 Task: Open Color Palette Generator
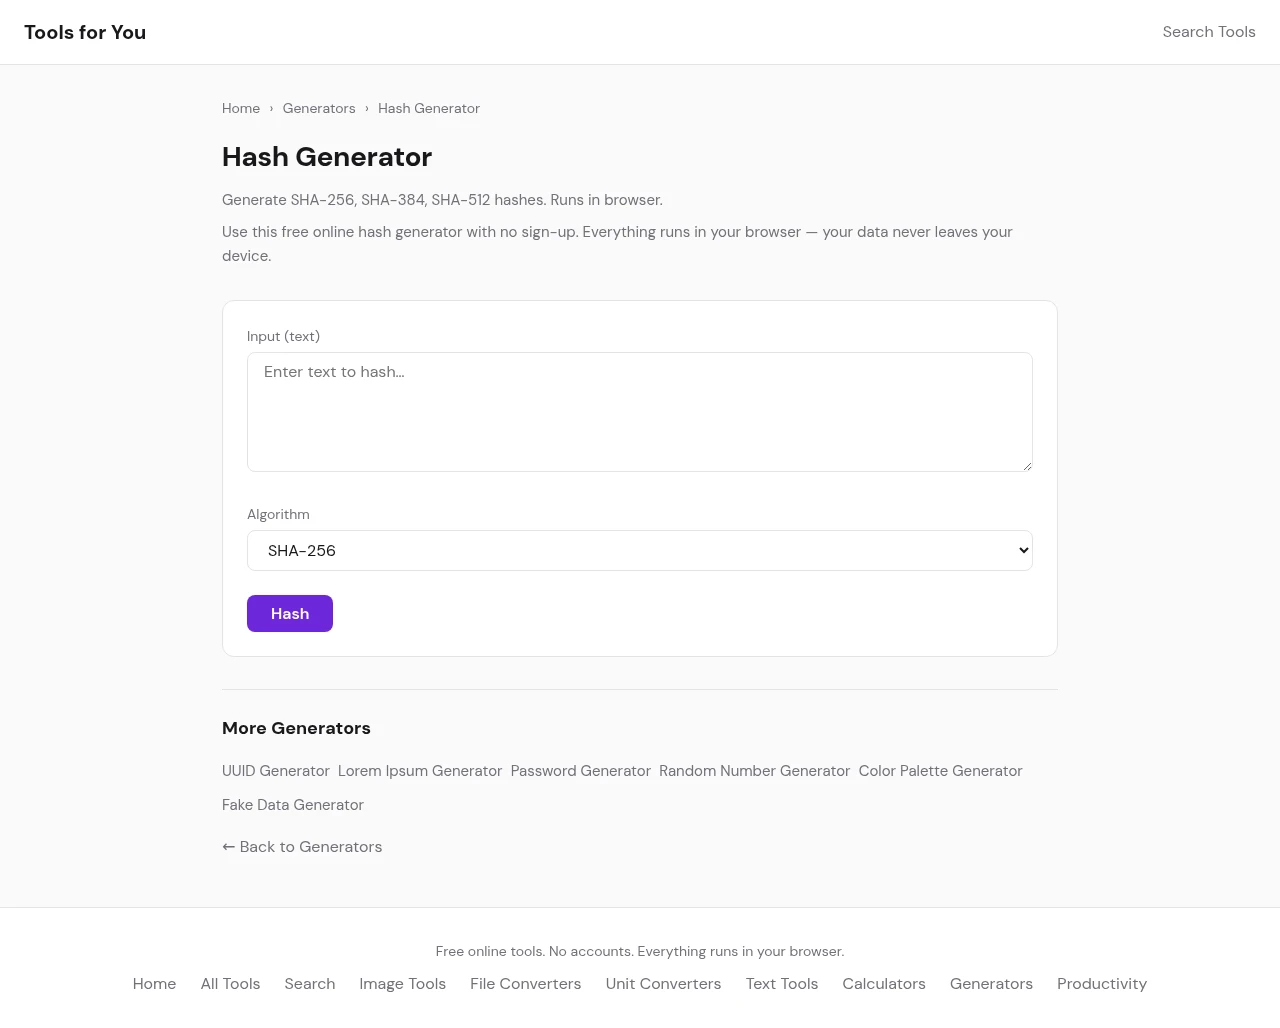[940, 771]
